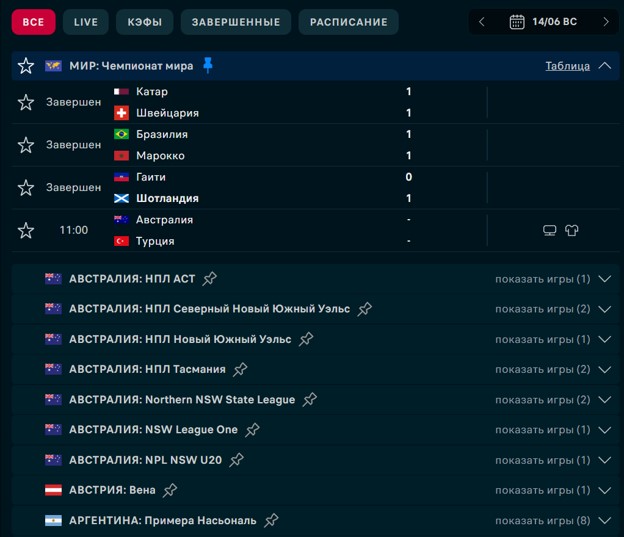Image resolution: width=624 pixels, height=537 pixels.
Task: Open Гаити team name
Action: [x=150, y=177]
